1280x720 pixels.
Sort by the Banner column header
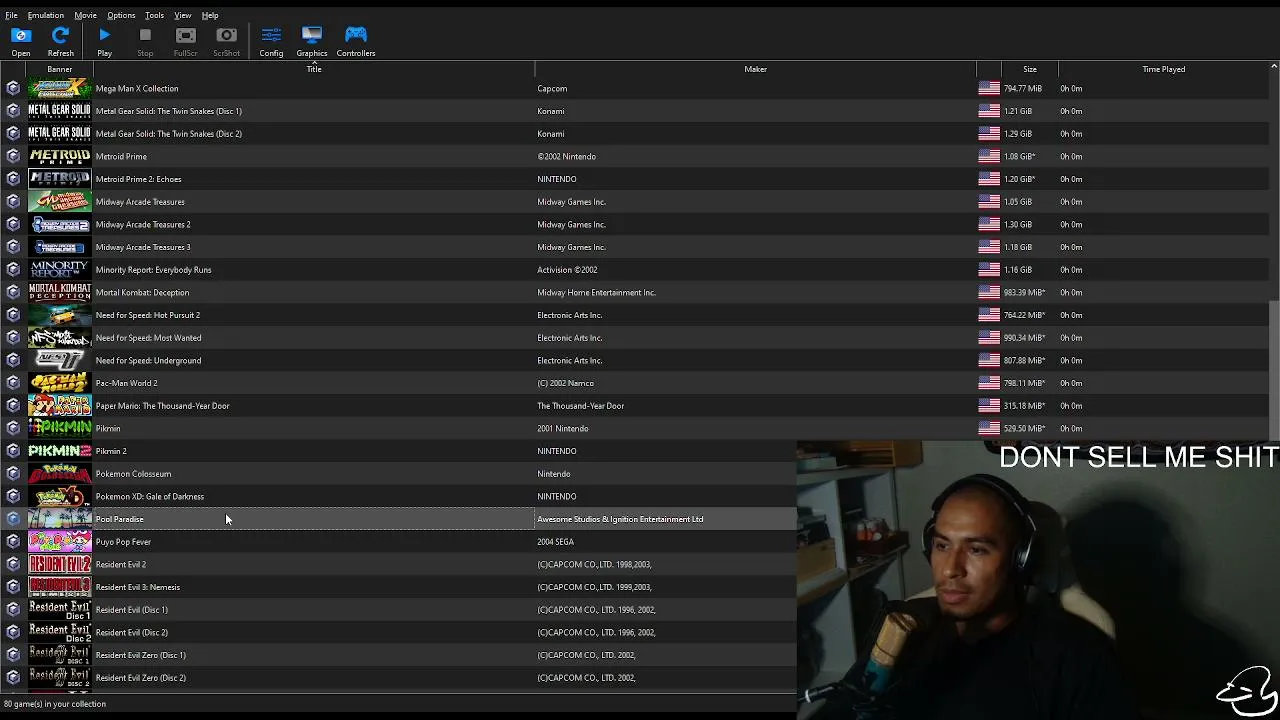coord(59,69)
